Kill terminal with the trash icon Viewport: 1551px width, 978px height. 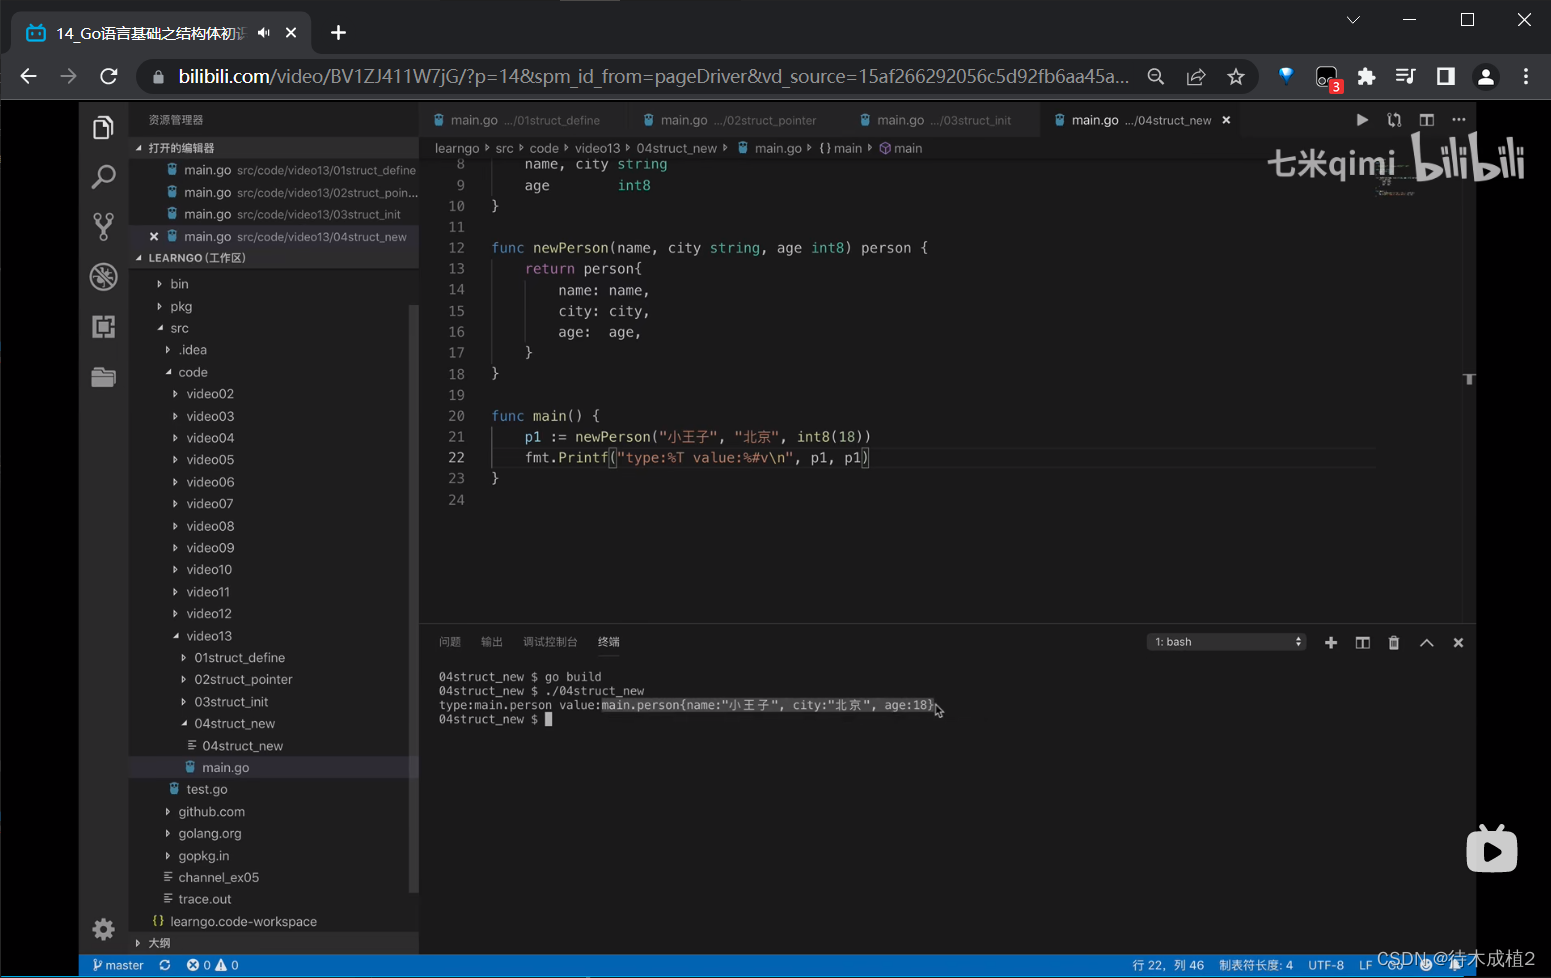tap(1394, 643)
